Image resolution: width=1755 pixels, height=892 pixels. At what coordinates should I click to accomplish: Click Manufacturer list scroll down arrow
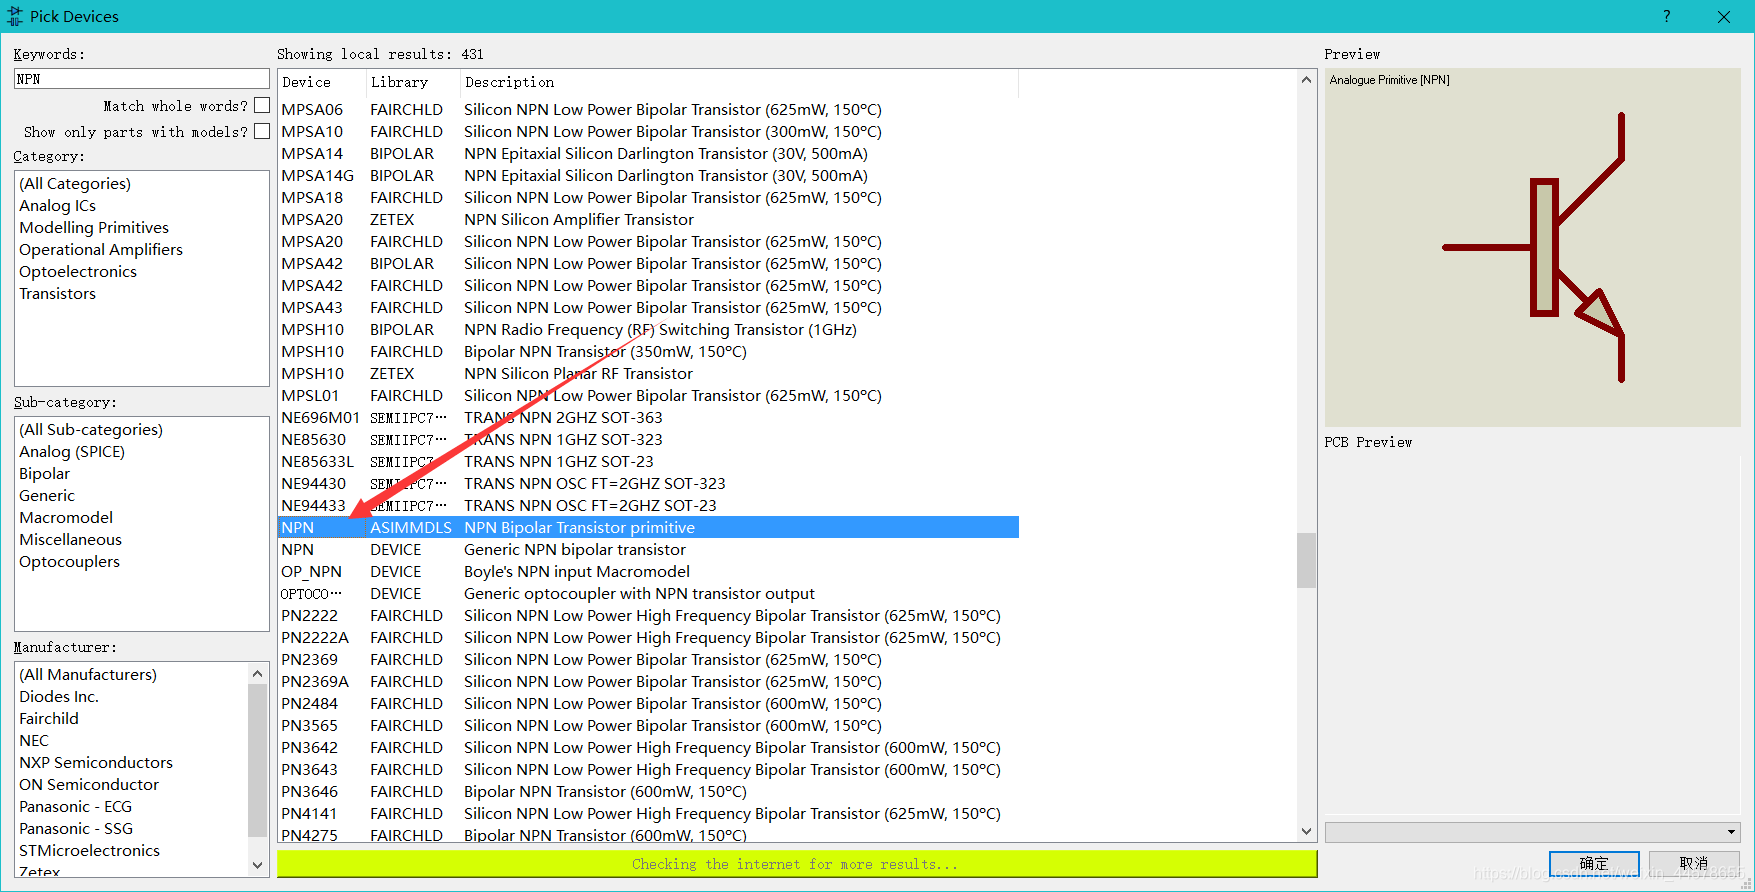(258, 865)
